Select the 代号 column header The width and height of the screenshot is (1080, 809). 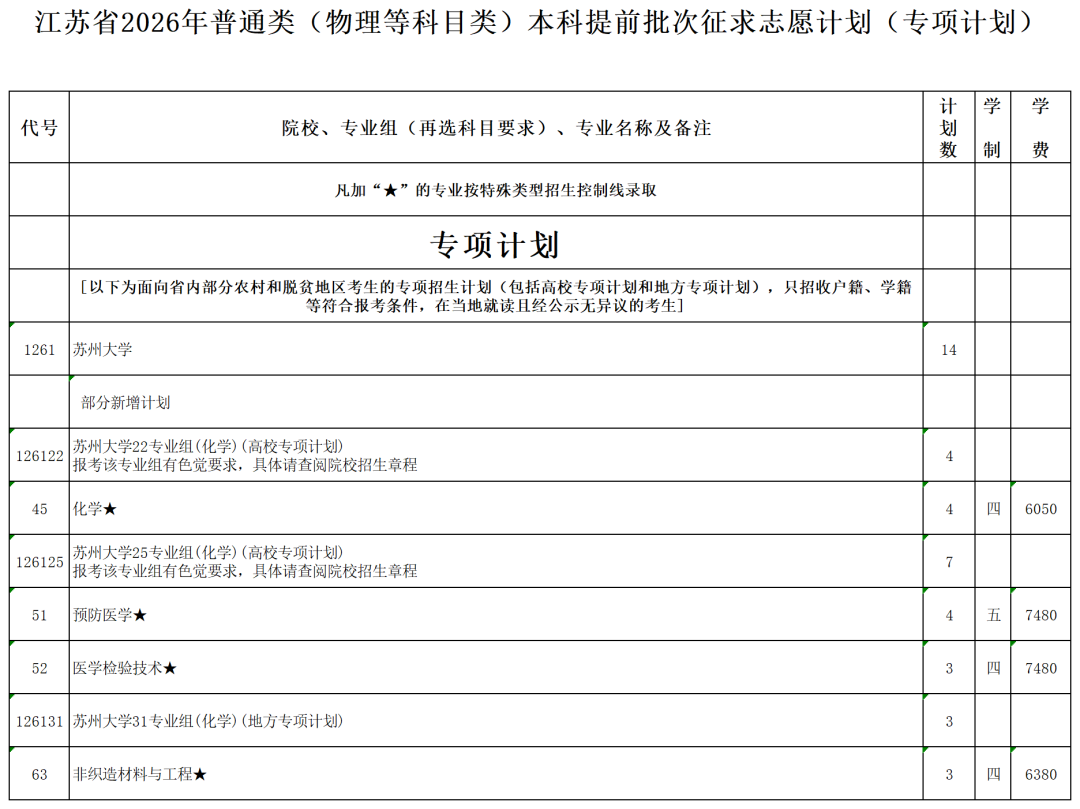point(39,127)
